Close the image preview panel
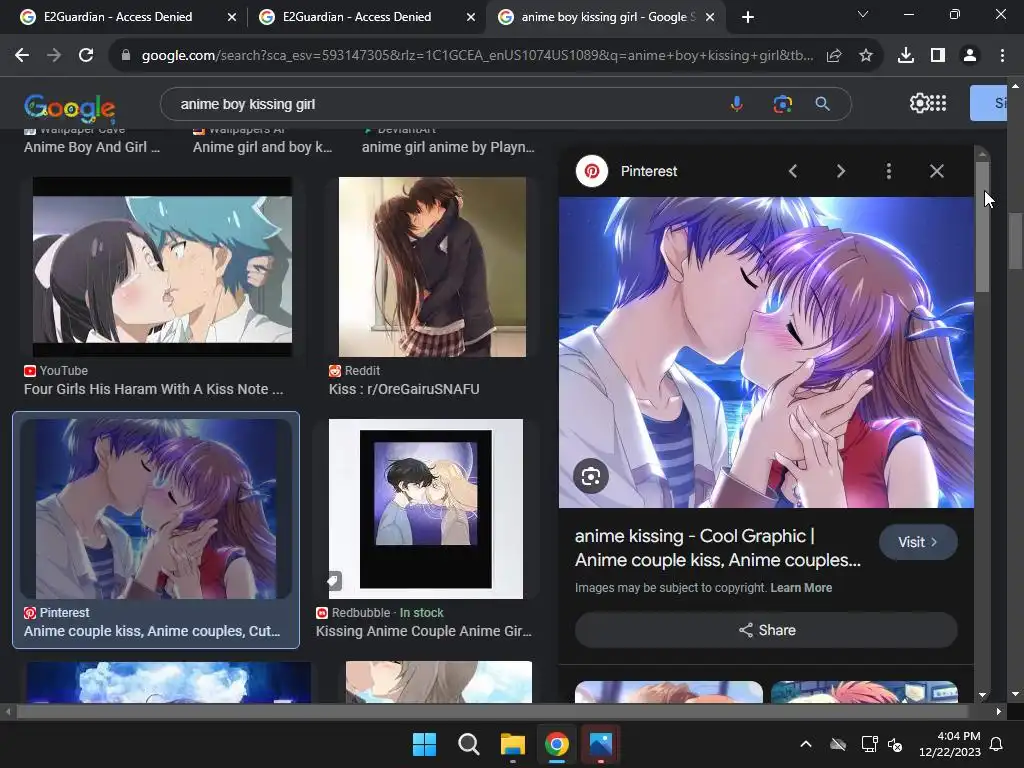The image size is (1024, 768). pyautogui.click(x=936, y=171)
